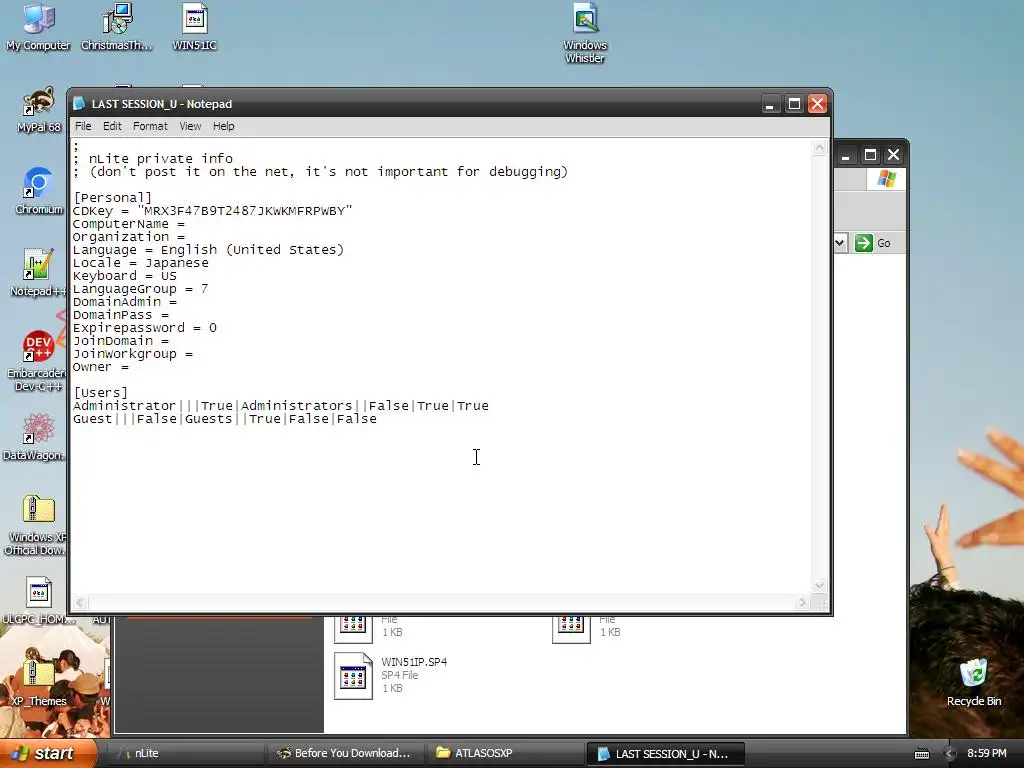Click the Start button

(x=48, y=753)
